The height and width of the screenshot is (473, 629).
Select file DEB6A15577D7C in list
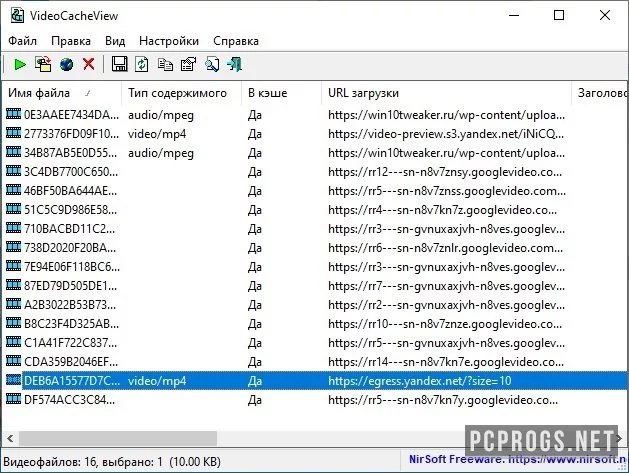(72, 381)
